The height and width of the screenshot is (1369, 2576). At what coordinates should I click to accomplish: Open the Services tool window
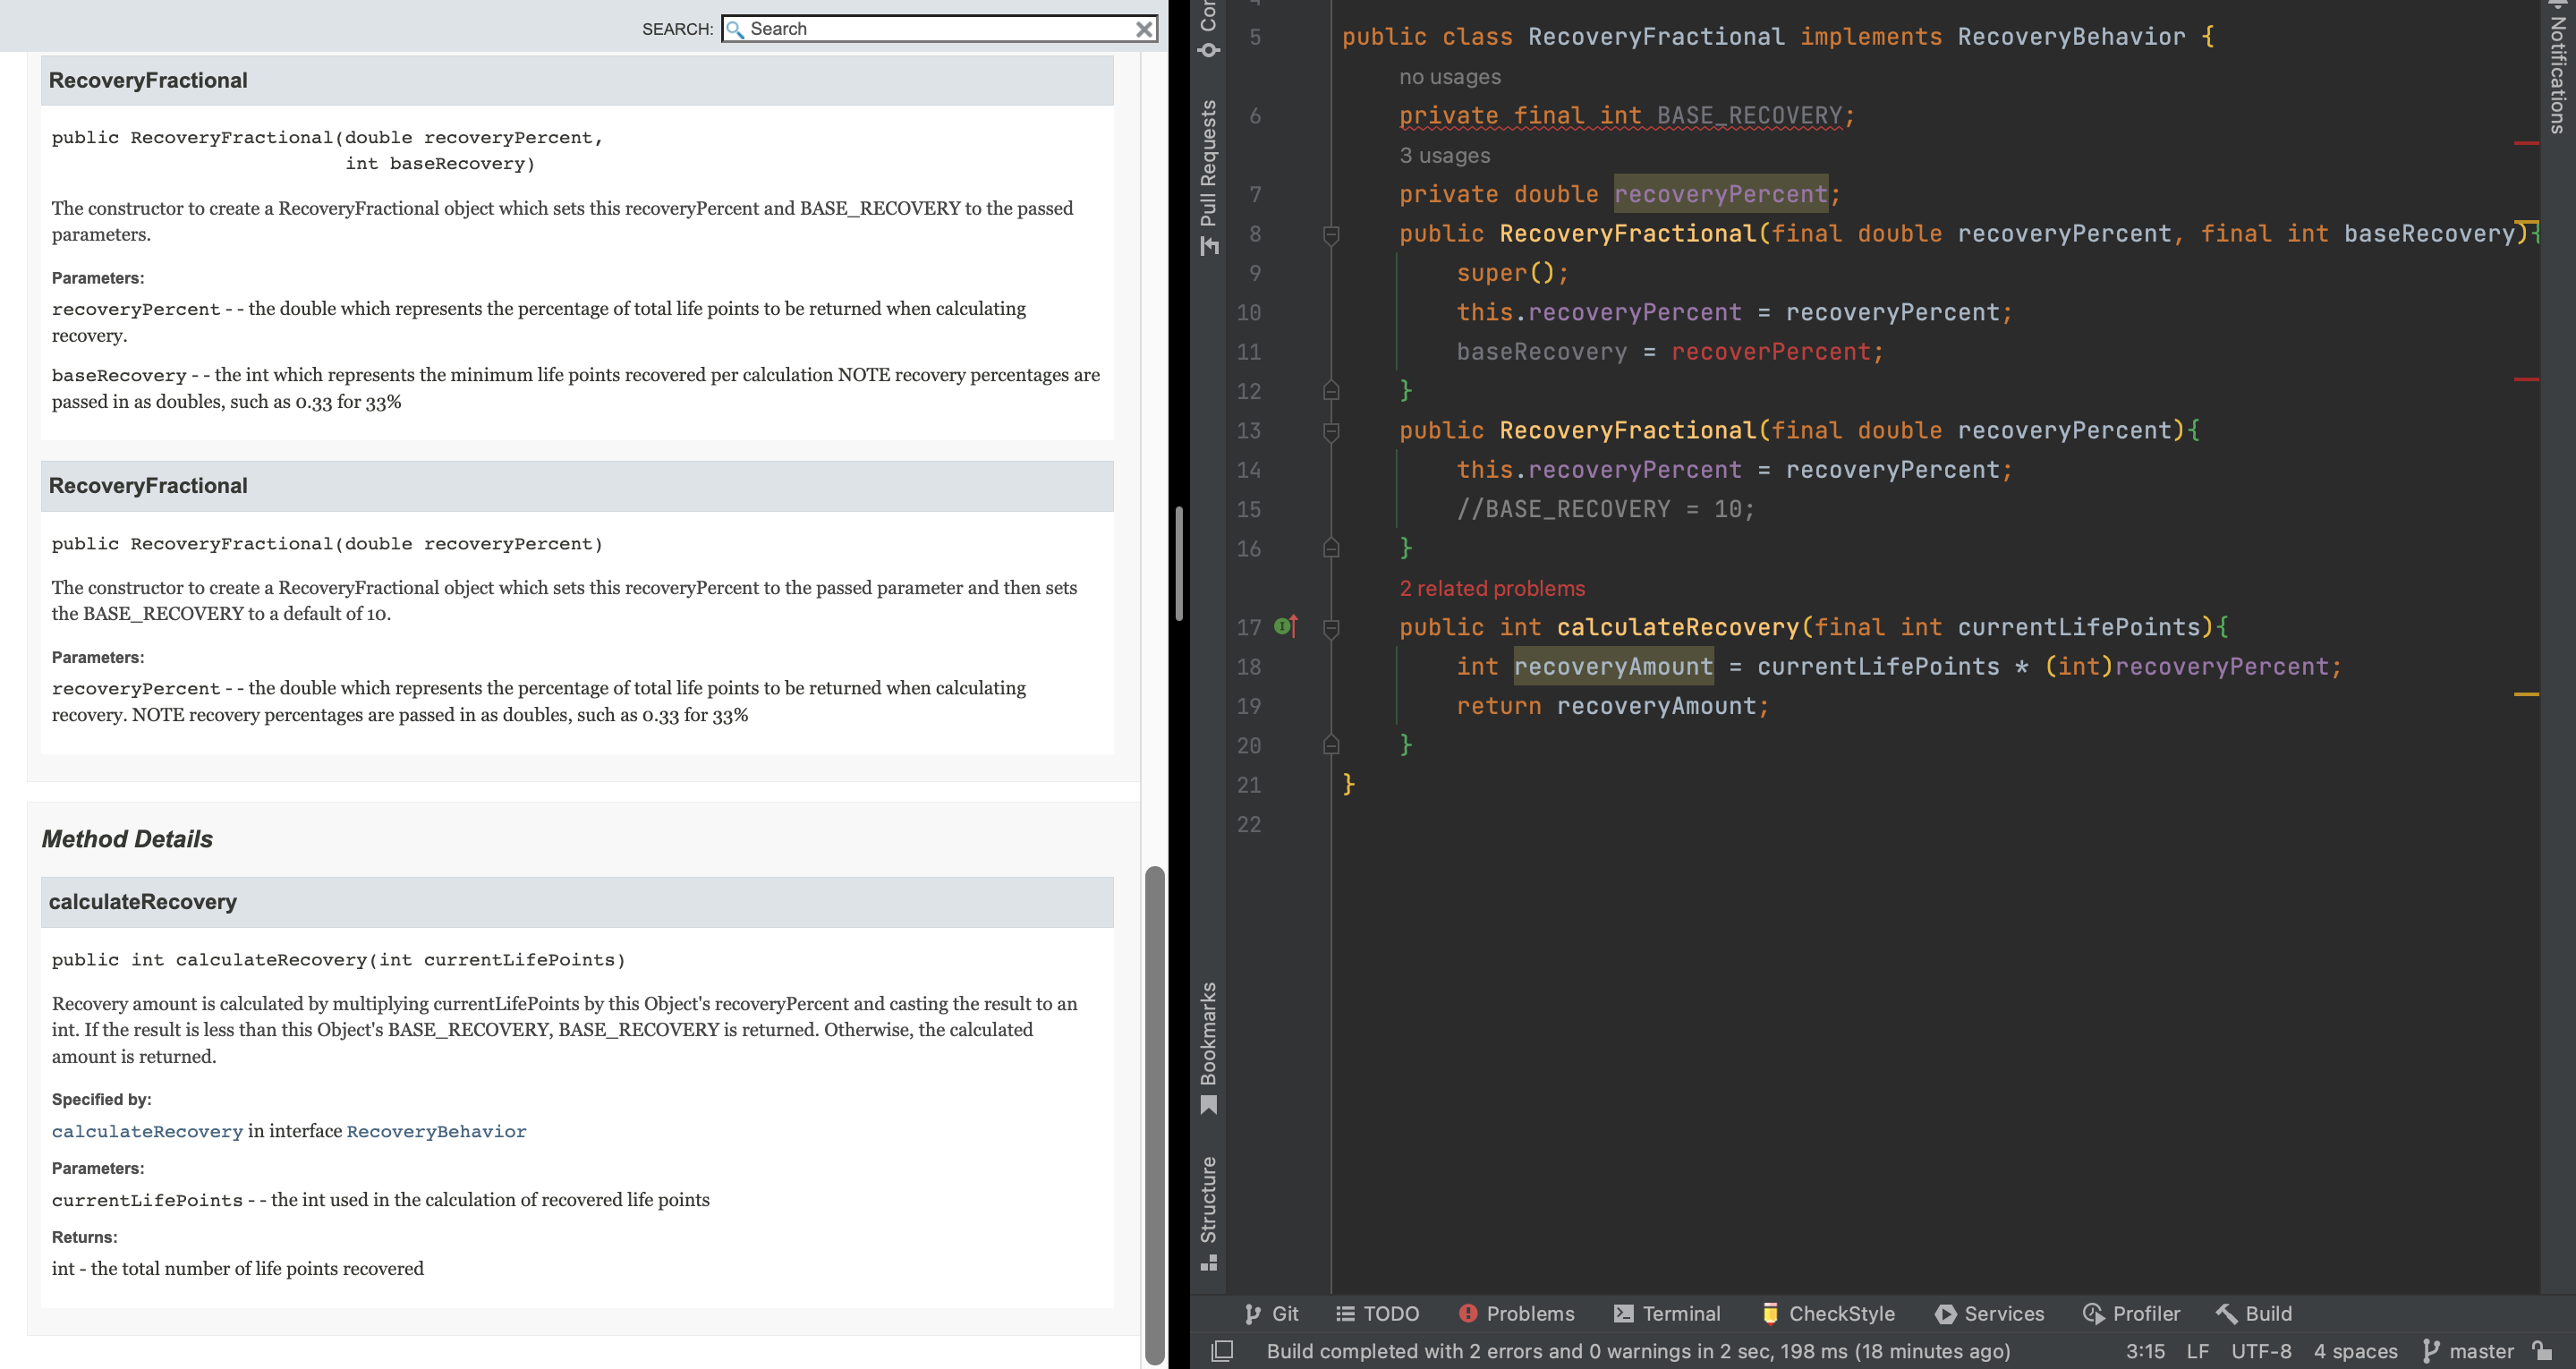pyautogui.click(x=1989, y=1313)
